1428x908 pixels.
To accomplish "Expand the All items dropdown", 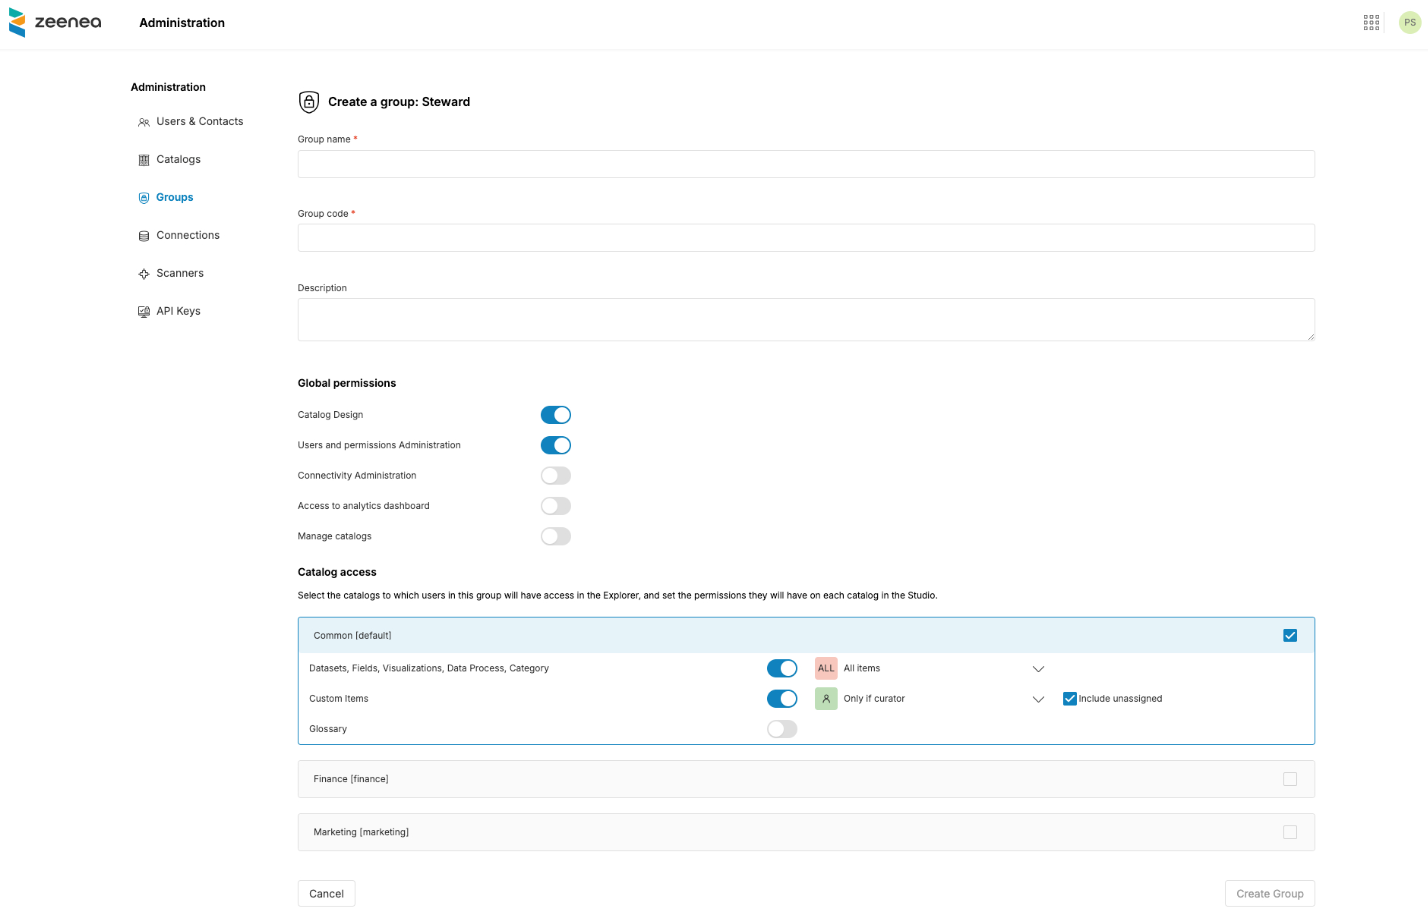I will click(x=1037, y=669).
